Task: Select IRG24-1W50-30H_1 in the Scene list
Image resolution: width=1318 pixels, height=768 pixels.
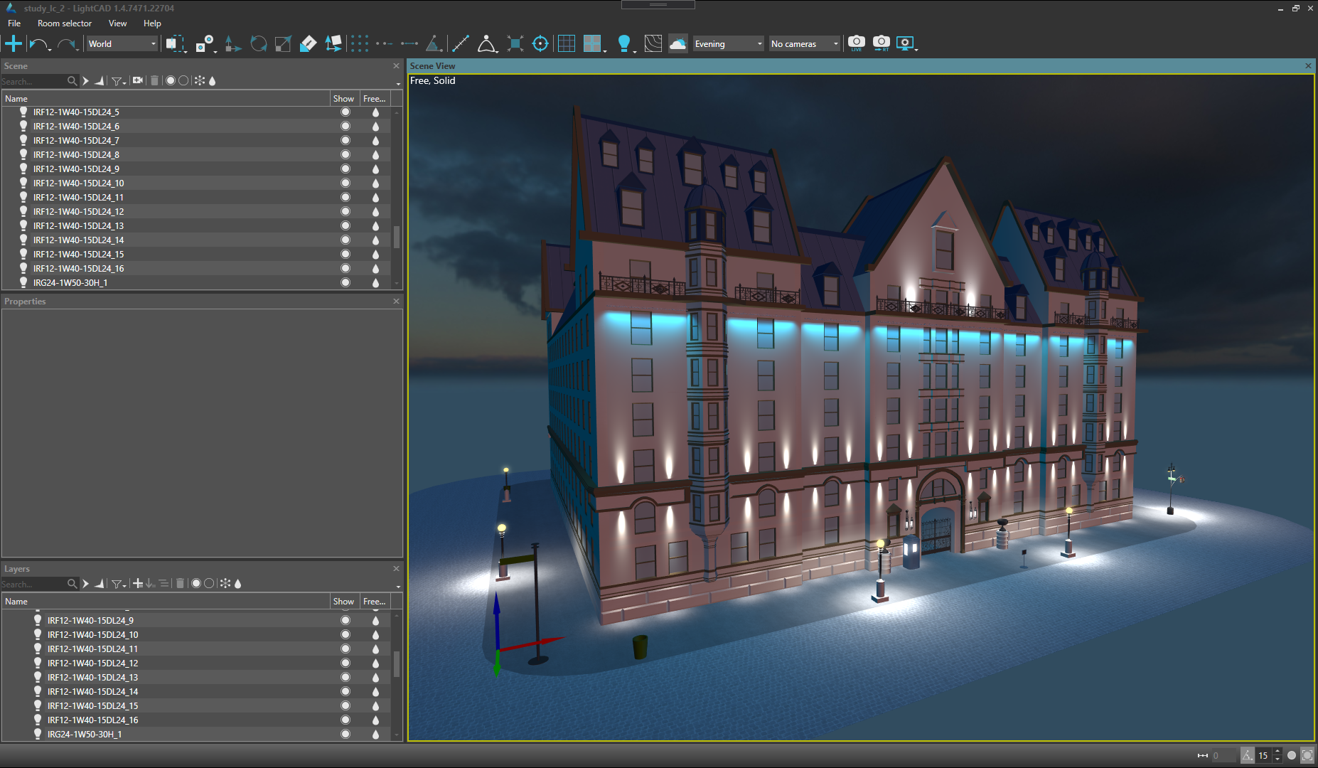Action: pyautogui.click(x=70, y=283)
